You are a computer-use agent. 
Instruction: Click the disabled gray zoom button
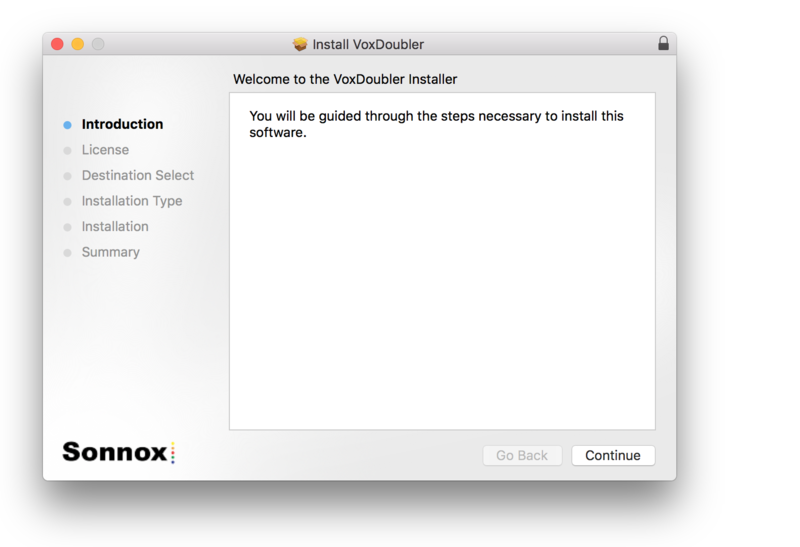click(98, 44)
